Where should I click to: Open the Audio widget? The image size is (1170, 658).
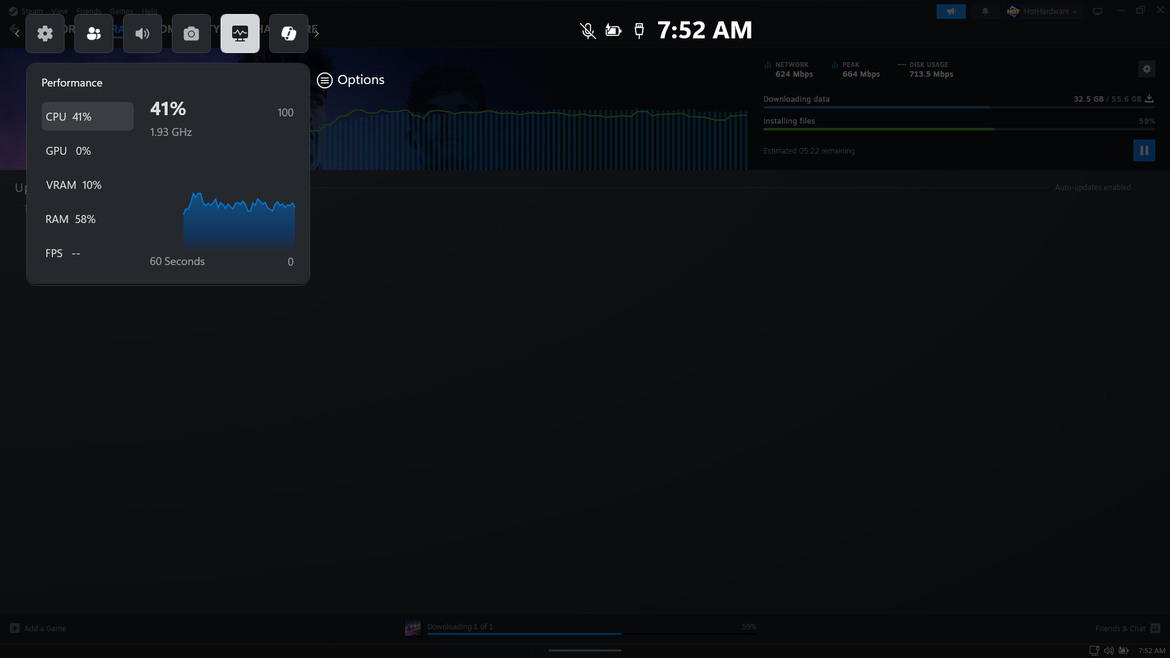(142, 34)
